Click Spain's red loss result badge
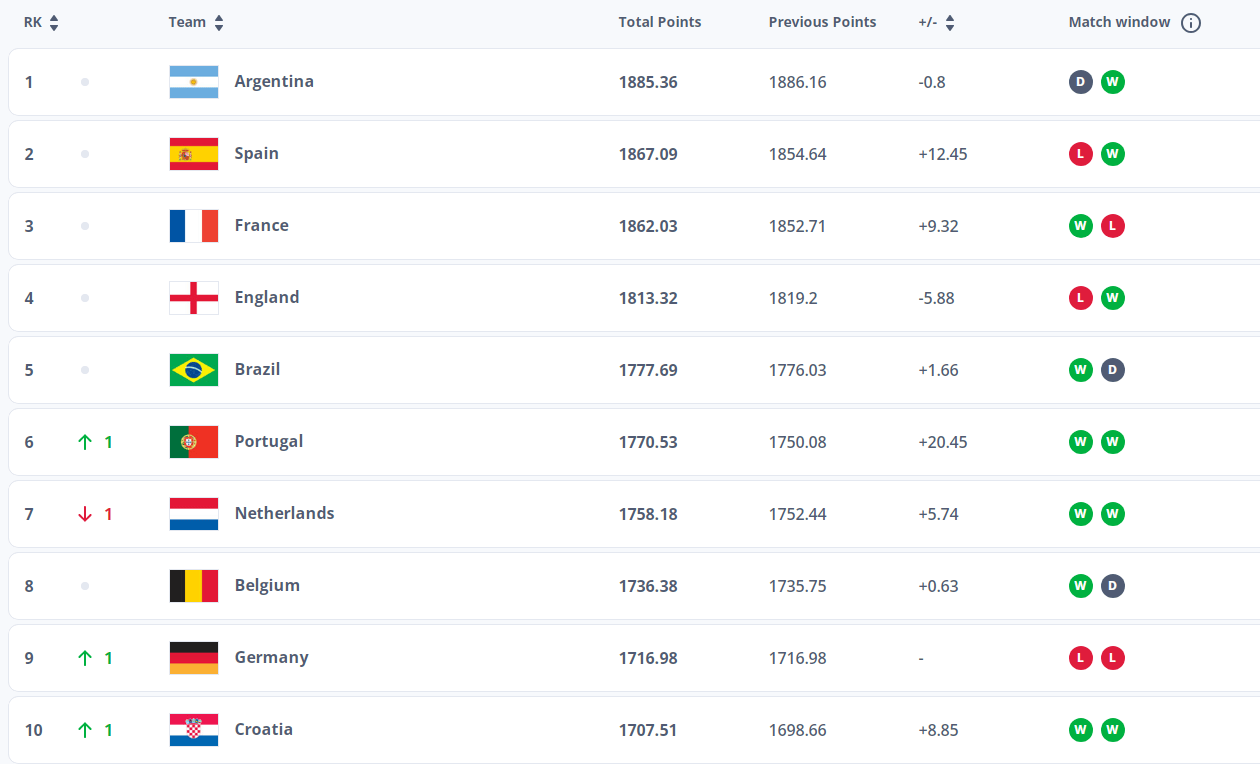This screenshot has height=764, width=1260. click(1081, 154)
